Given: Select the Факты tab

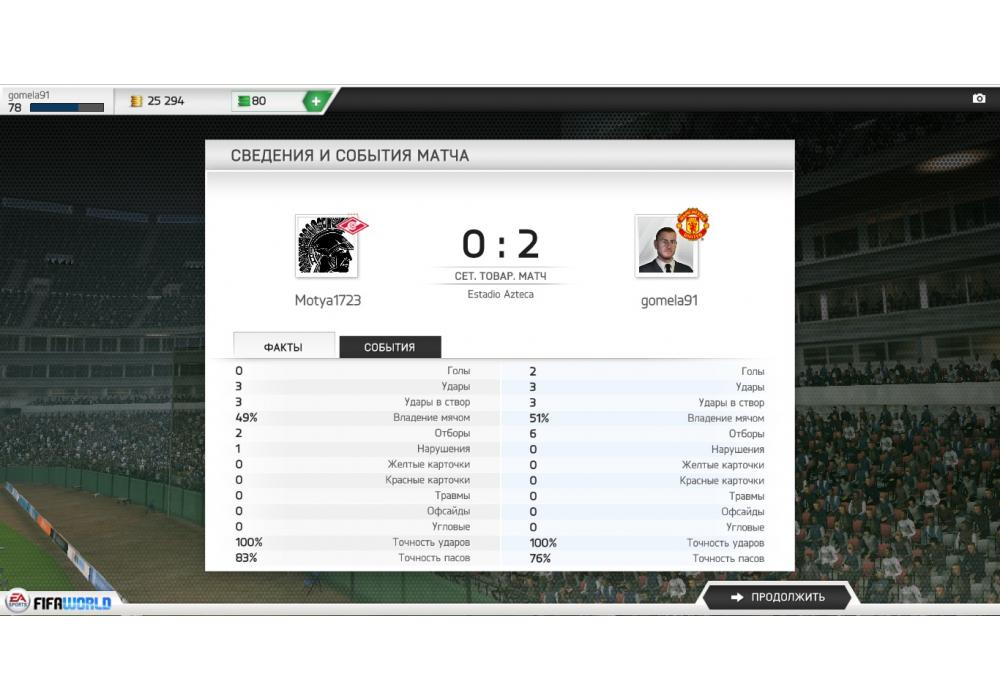Looking at the screenshot, I should [x=284, y=346].
